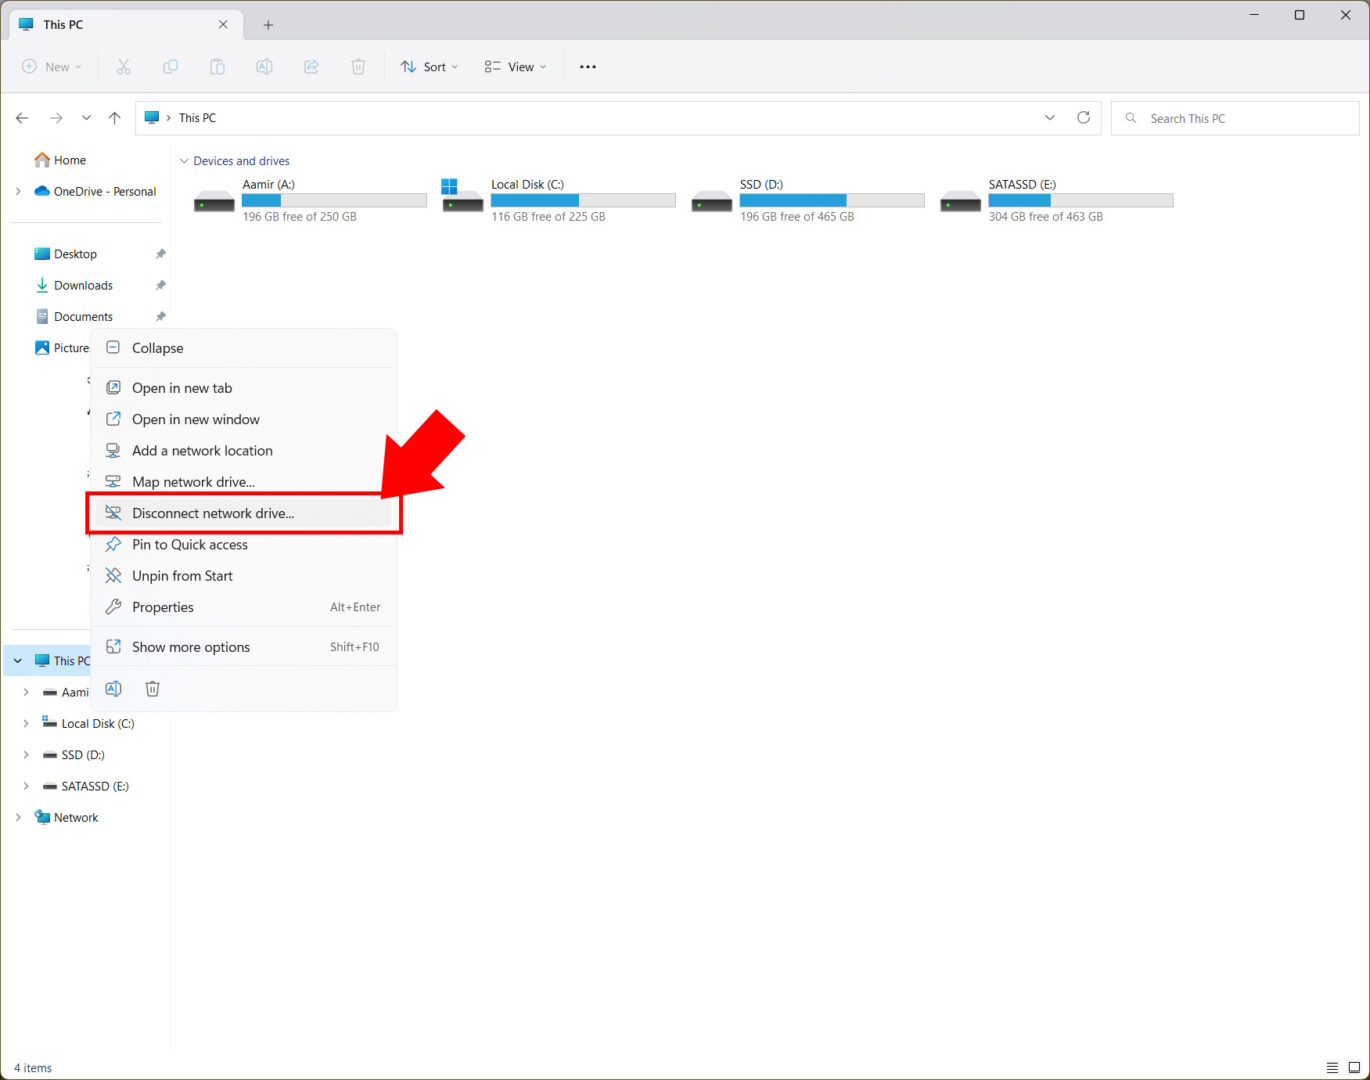Open the New dropdown
The width and height of the screenshot is (1370, 1080).
point(52,67)
